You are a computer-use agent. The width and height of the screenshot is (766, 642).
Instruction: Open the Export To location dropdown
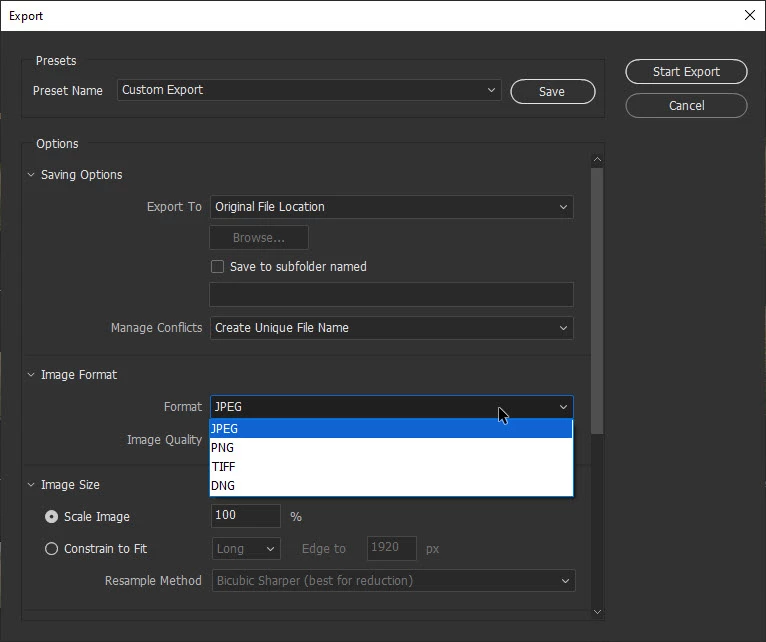click(391, 207)
